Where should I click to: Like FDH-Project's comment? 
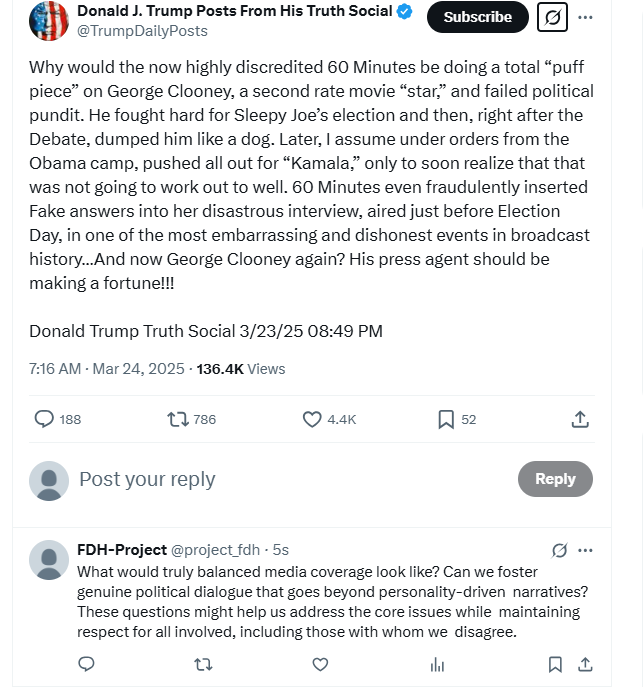click(320, 664)
